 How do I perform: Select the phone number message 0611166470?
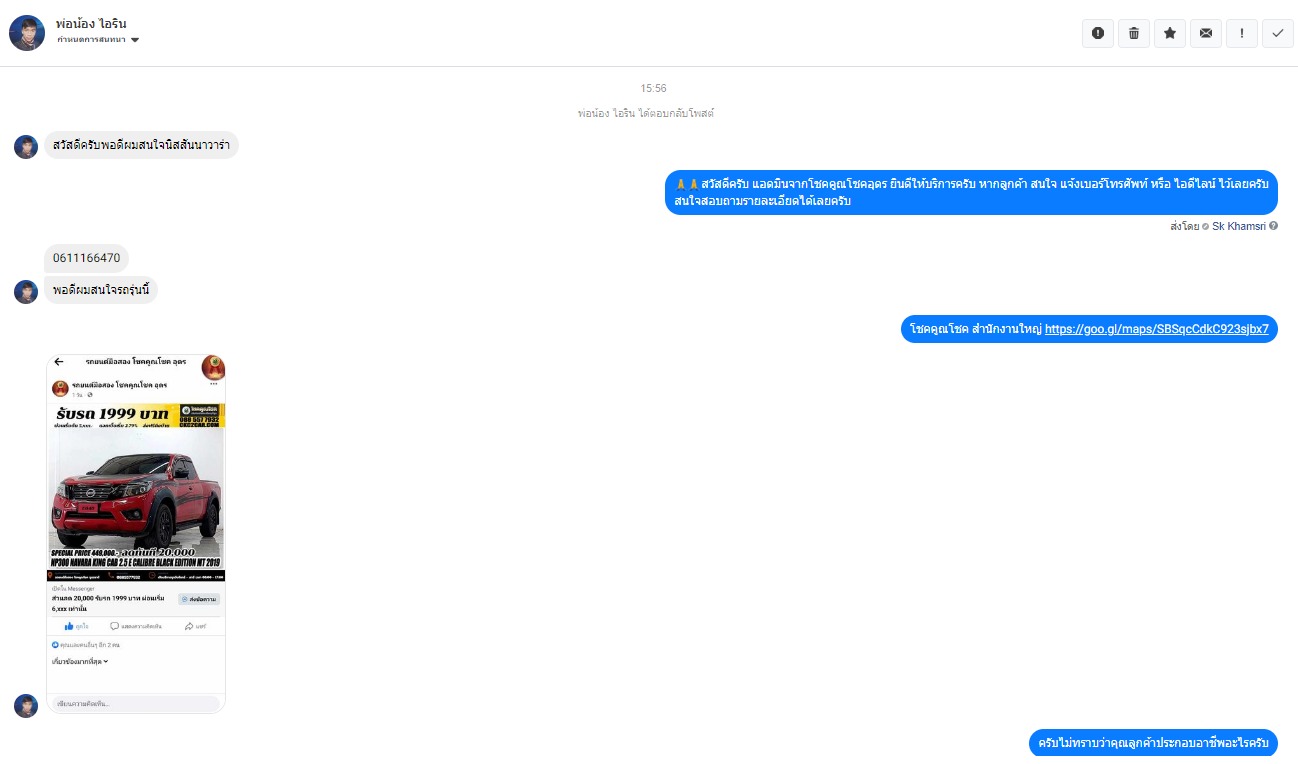pos(87,258)
